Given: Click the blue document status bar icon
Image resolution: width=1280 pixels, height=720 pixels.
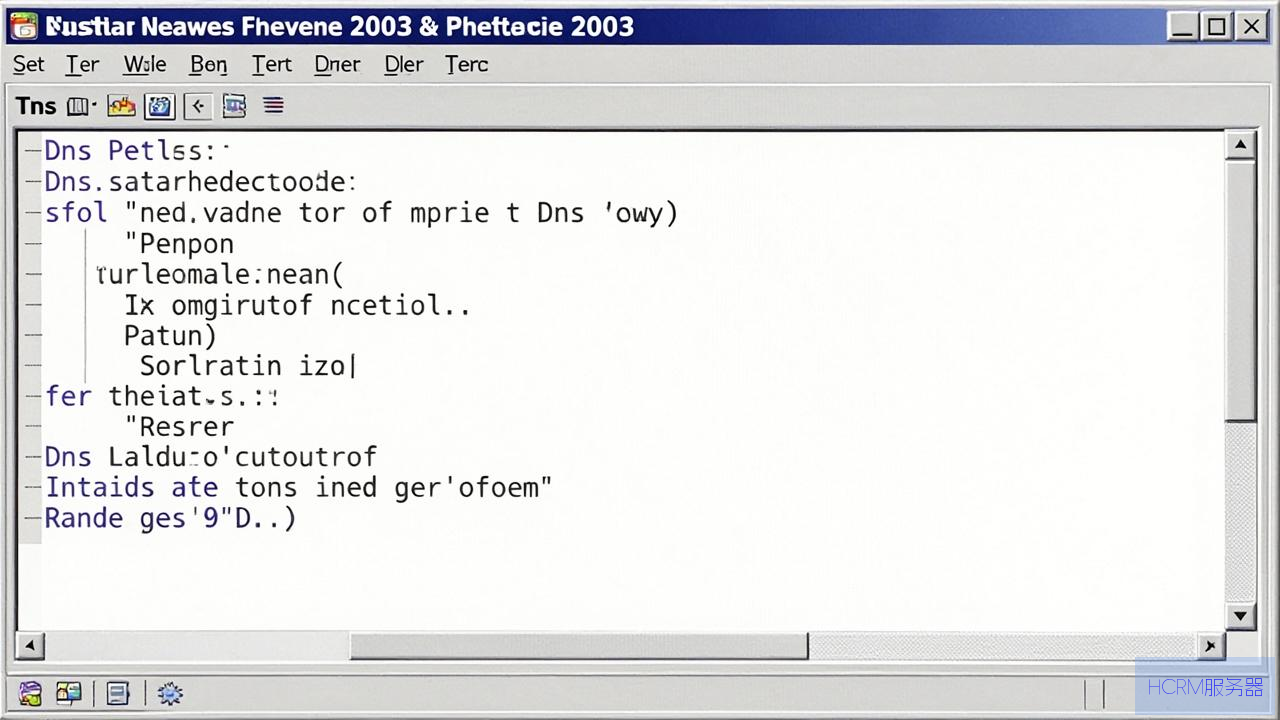Looking at the screenshot, I should coord(118,693).
